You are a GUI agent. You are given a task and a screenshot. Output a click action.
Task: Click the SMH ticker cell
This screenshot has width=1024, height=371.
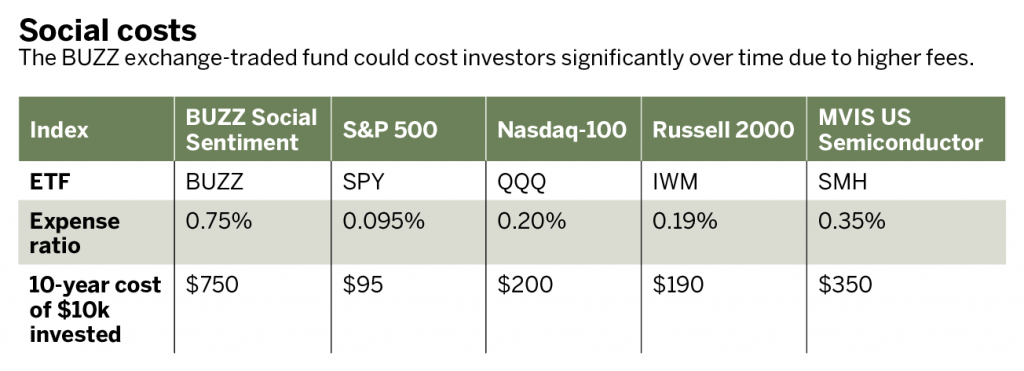[x=842, y=181]
